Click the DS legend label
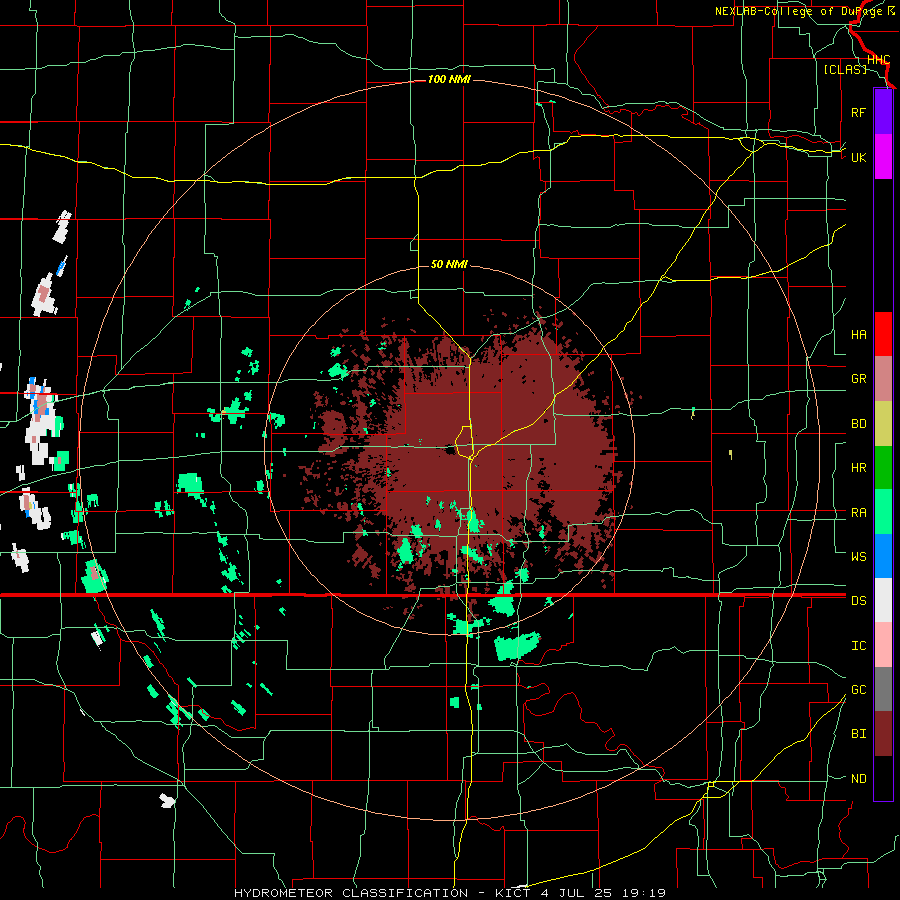900x900 pixels. point(858,600)
